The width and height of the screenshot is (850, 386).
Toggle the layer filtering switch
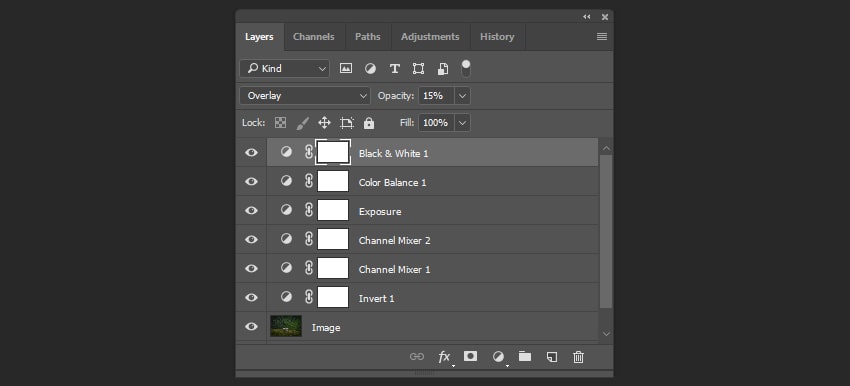point(466,68)
